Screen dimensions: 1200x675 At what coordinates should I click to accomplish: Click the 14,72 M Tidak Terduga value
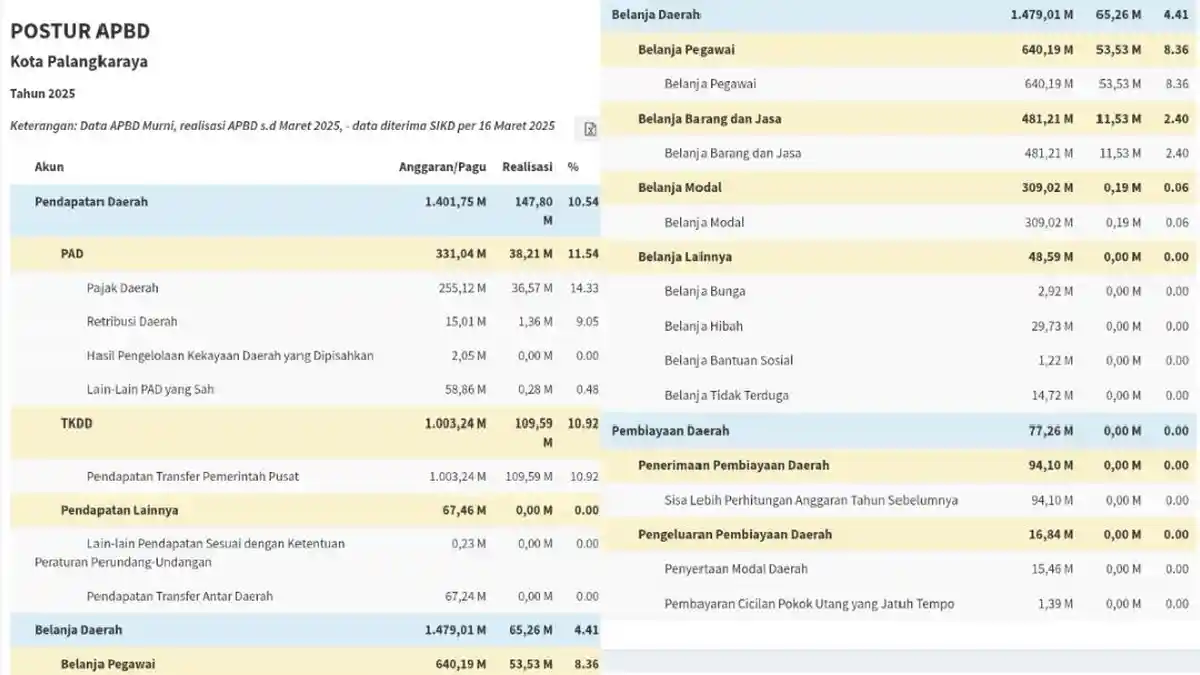(x=1052, y=395)
